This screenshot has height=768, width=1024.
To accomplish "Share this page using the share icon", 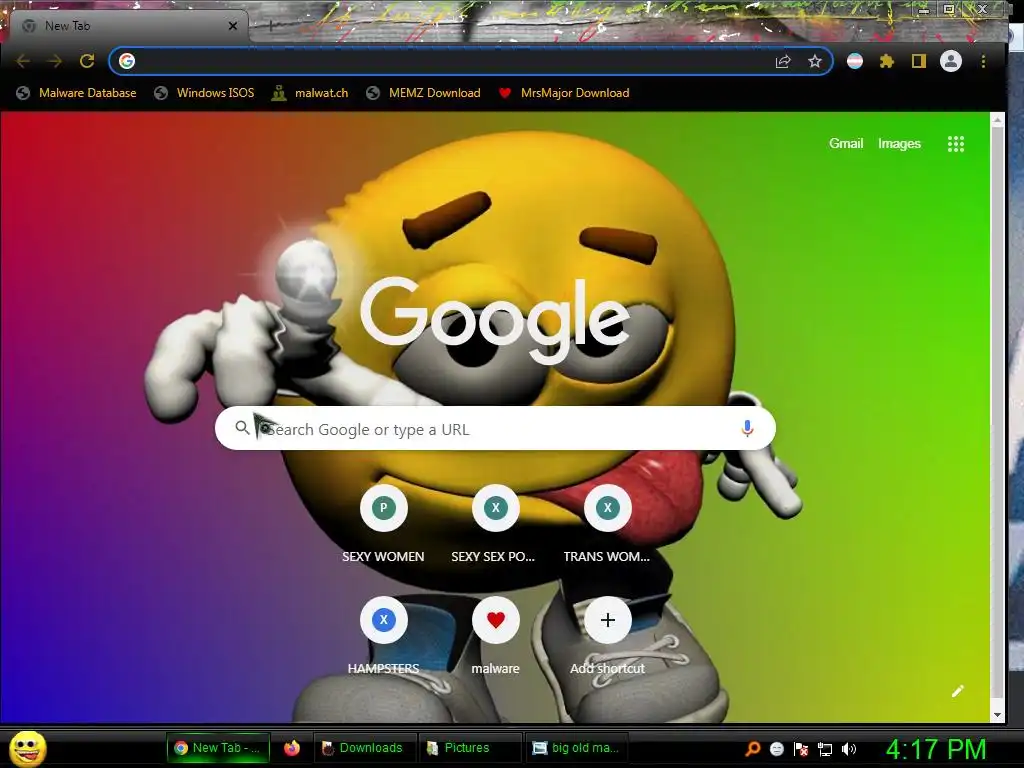I will click(783, 61).
